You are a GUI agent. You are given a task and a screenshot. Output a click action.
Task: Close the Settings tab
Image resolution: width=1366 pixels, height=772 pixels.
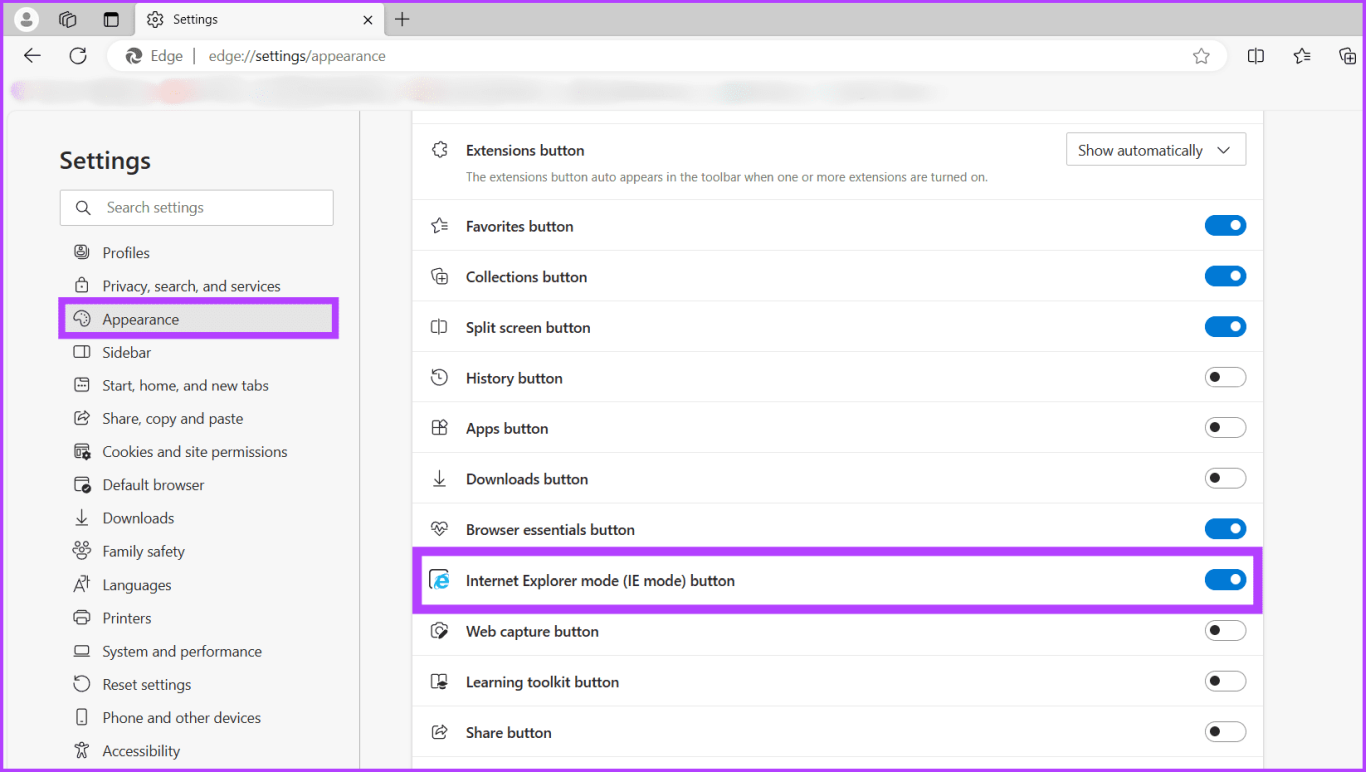click(x=368, y=19)
